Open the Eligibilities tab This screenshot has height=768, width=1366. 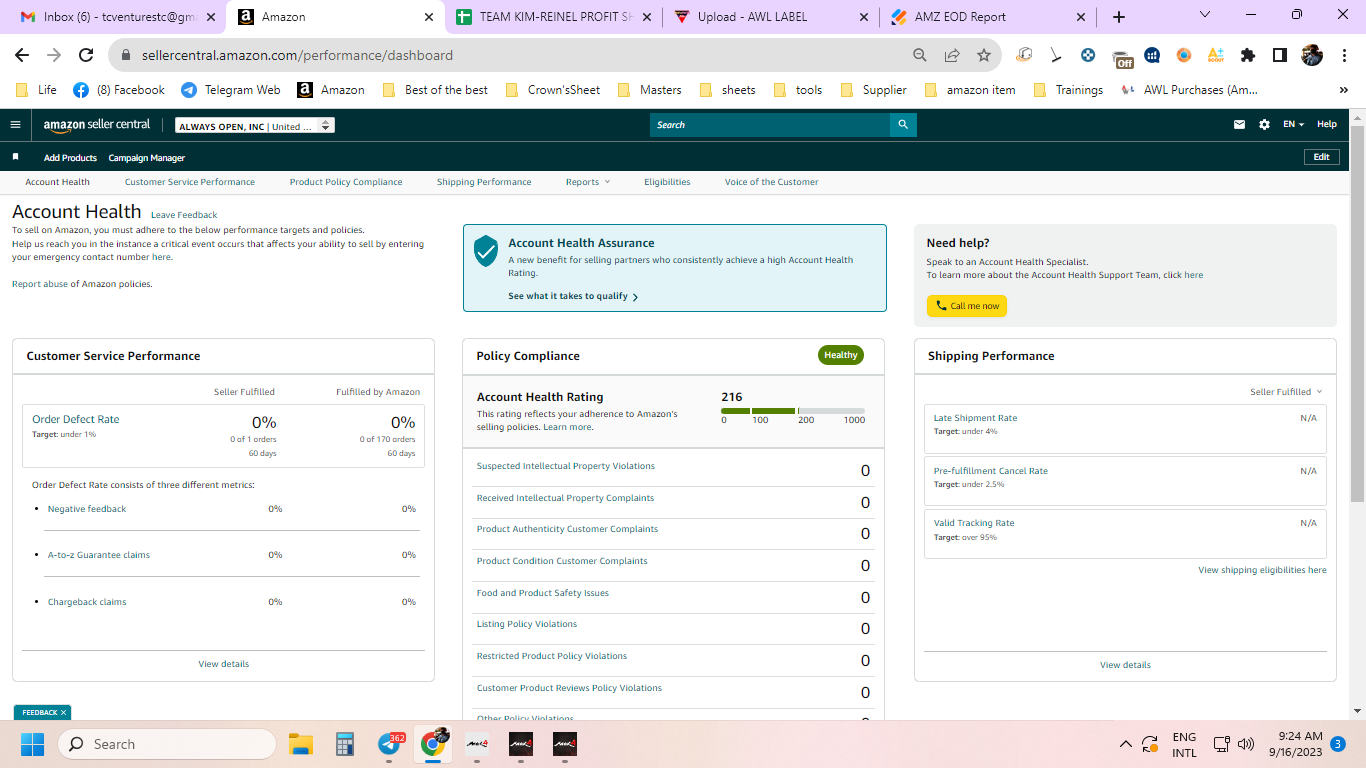point(667,182)
